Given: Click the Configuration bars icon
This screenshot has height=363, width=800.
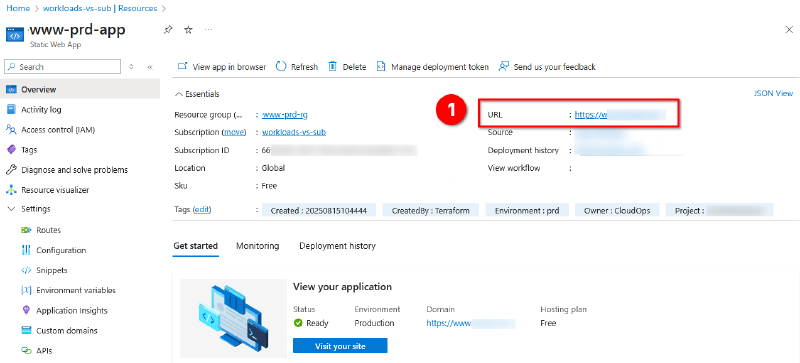Looking at the screenshot, I should [x=27, y=250].
